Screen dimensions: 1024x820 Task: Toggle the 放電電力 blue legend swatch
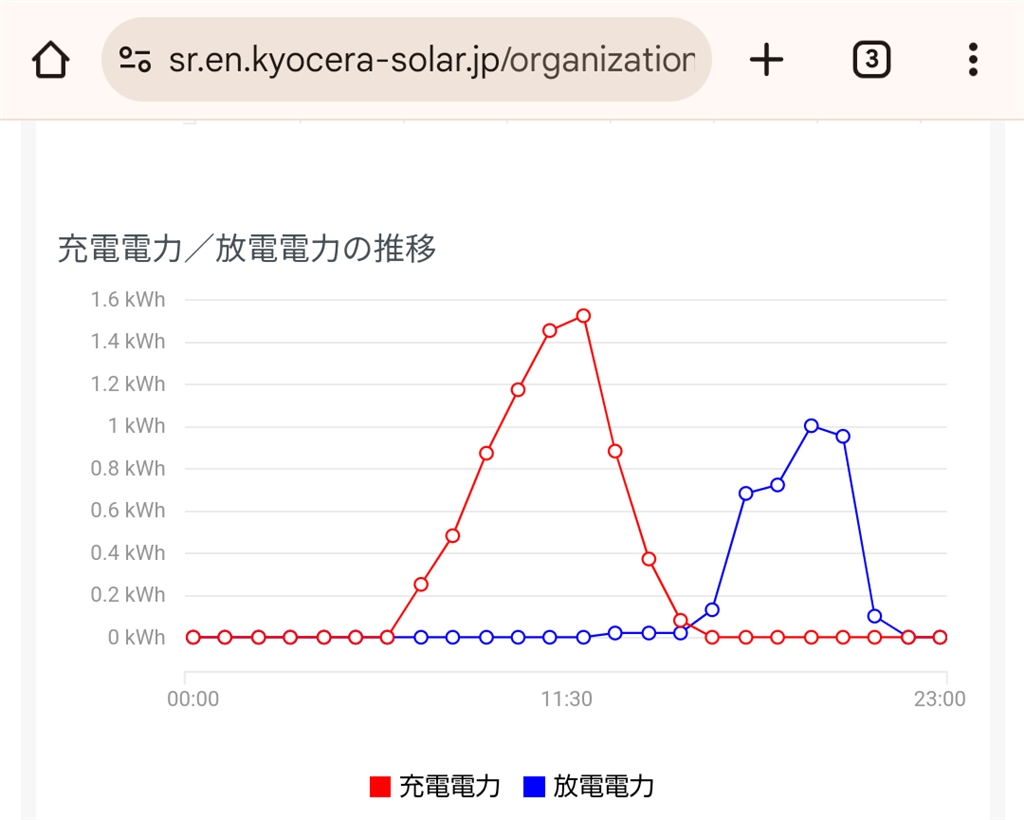point(534,787)
